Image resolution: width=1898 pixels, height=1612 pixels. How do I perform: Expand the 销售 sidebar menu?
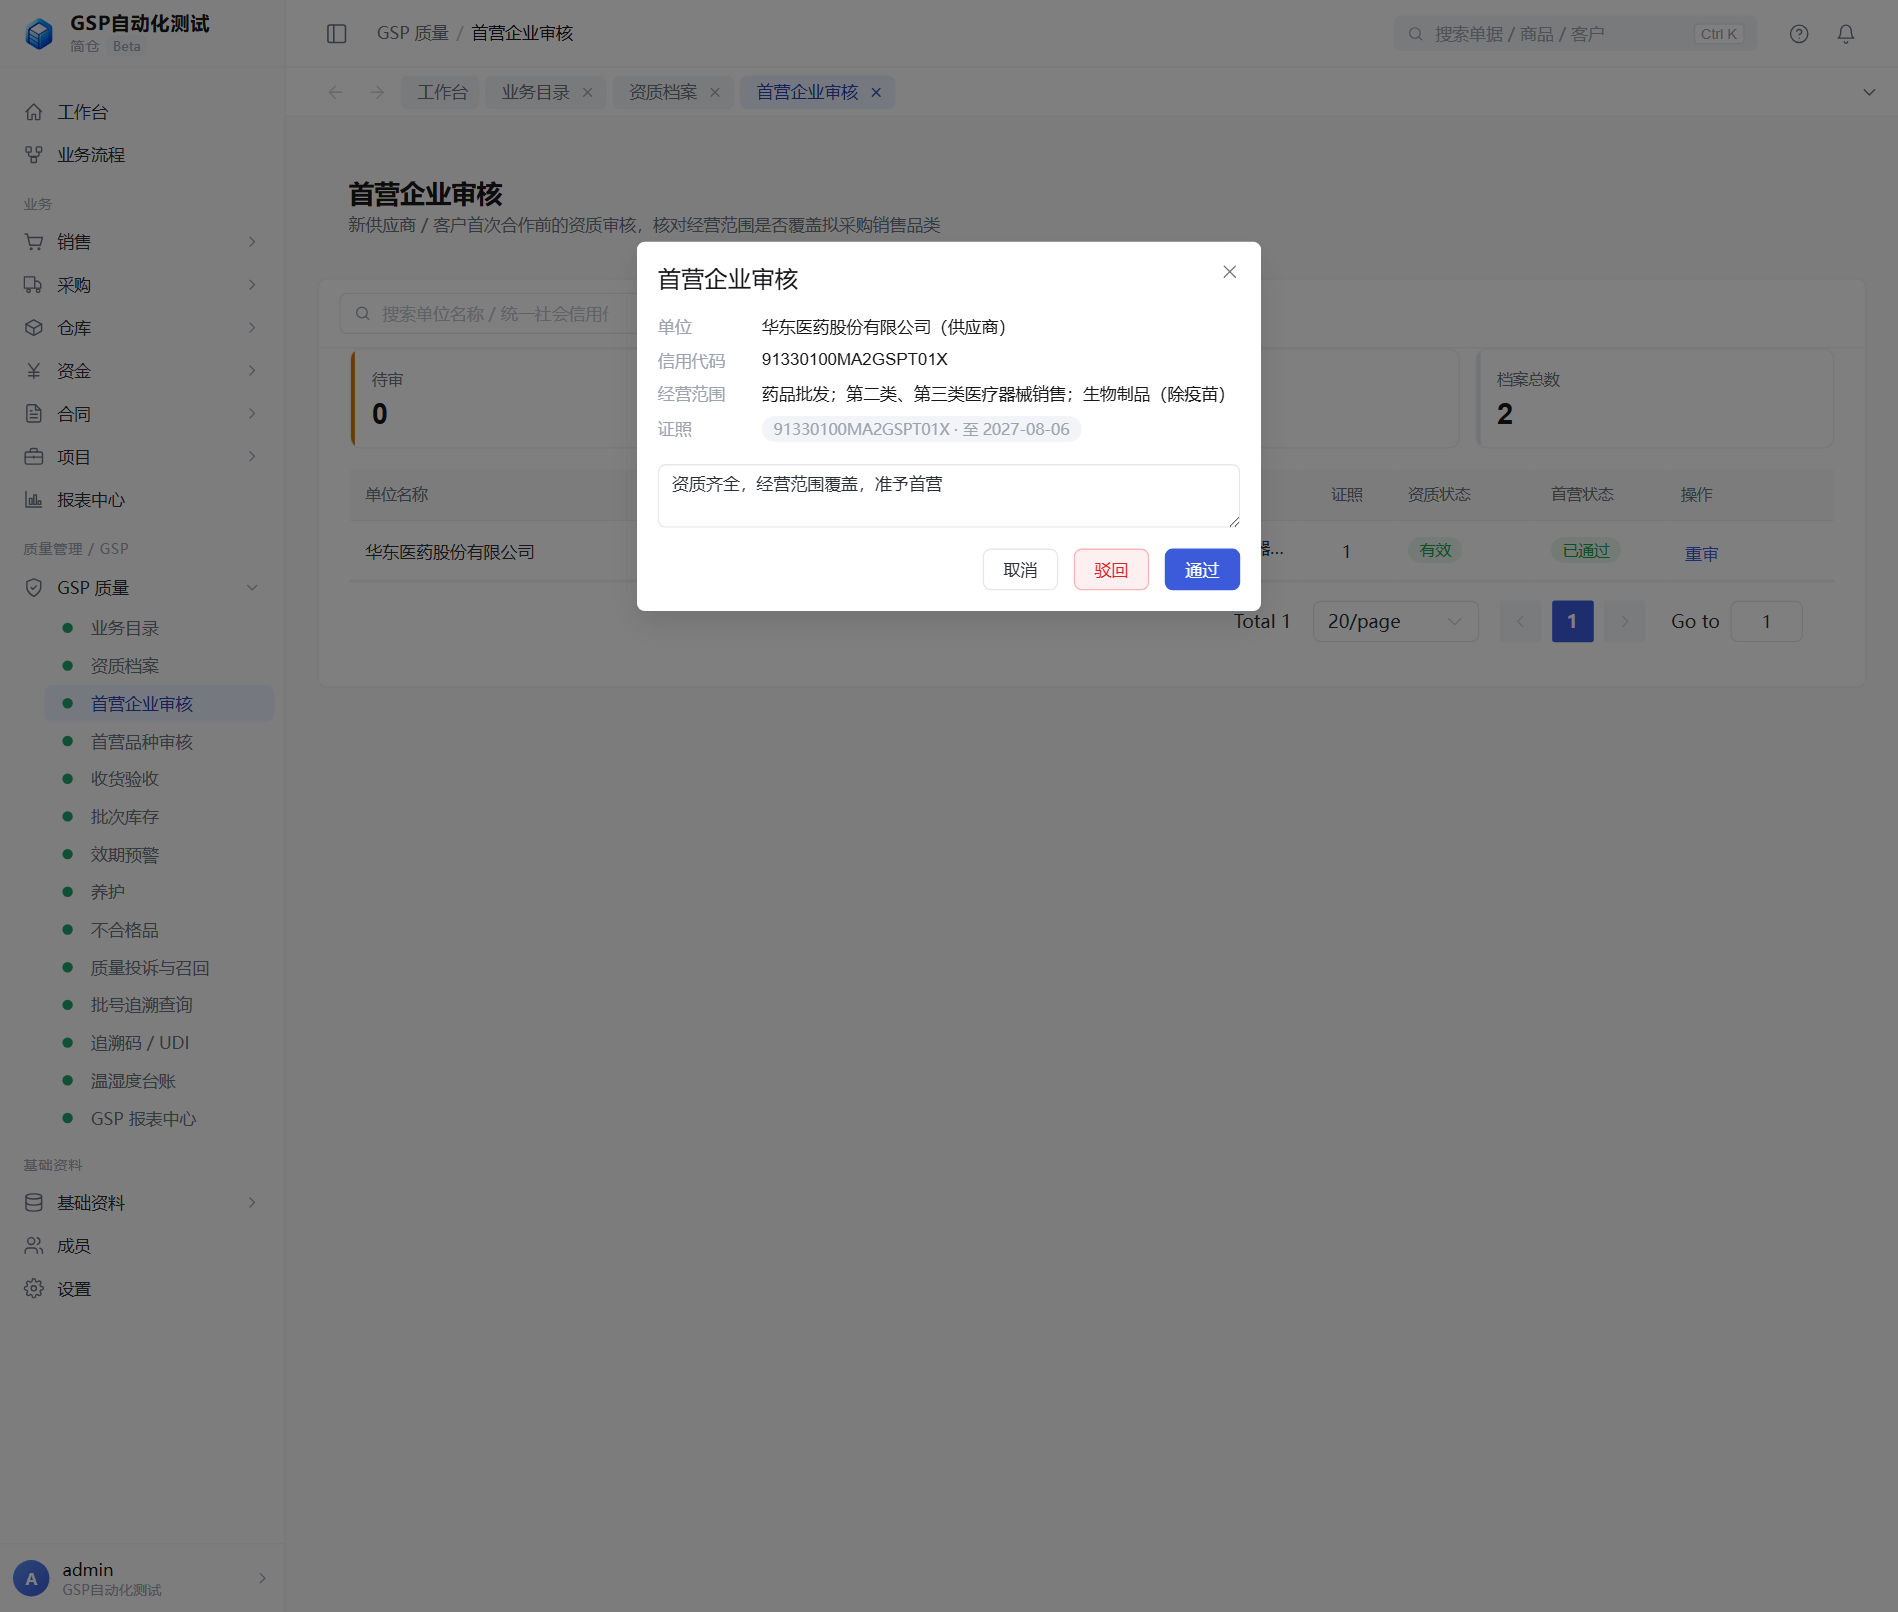(x=142, y=242)
